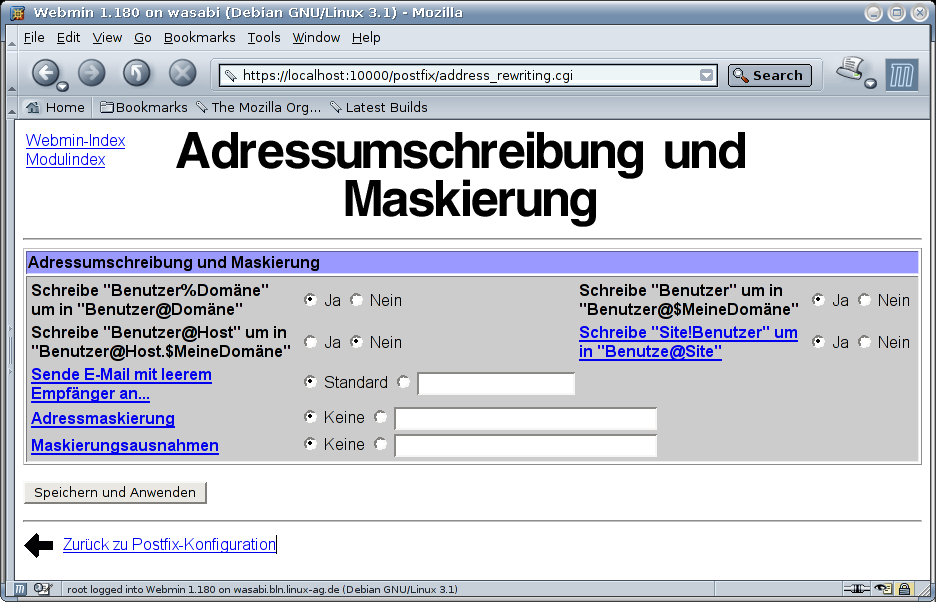Image resolution: width=936 pixels, height=602 pixels.
Task: Open the Bookmarks folder in the personal toolbar
Action: point(143,108)
